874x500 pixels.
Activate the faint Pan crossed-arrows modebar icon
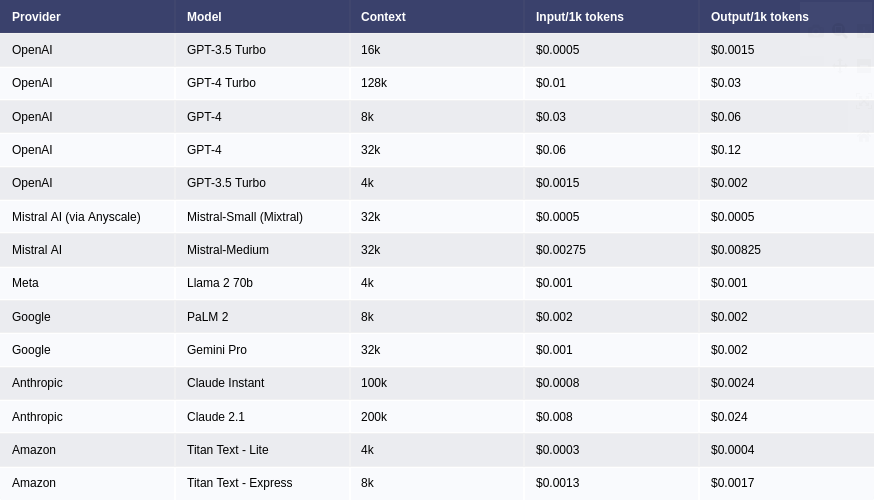coord(839,66)
